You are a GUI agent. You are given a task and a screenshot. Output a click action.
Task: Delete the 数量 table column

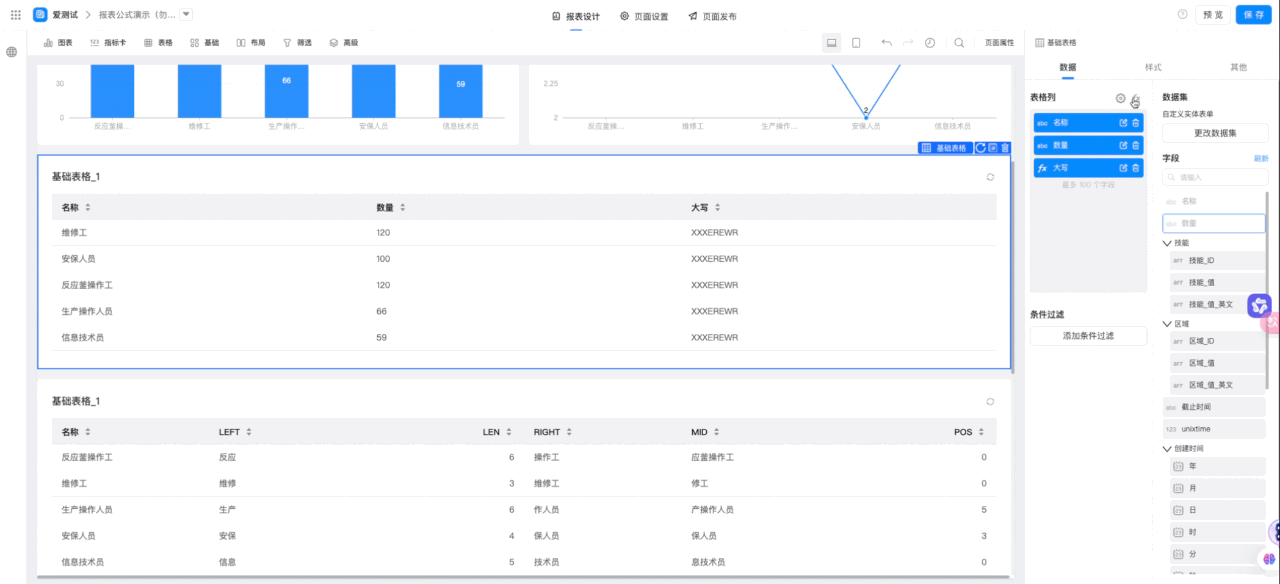click(1136, 145)
